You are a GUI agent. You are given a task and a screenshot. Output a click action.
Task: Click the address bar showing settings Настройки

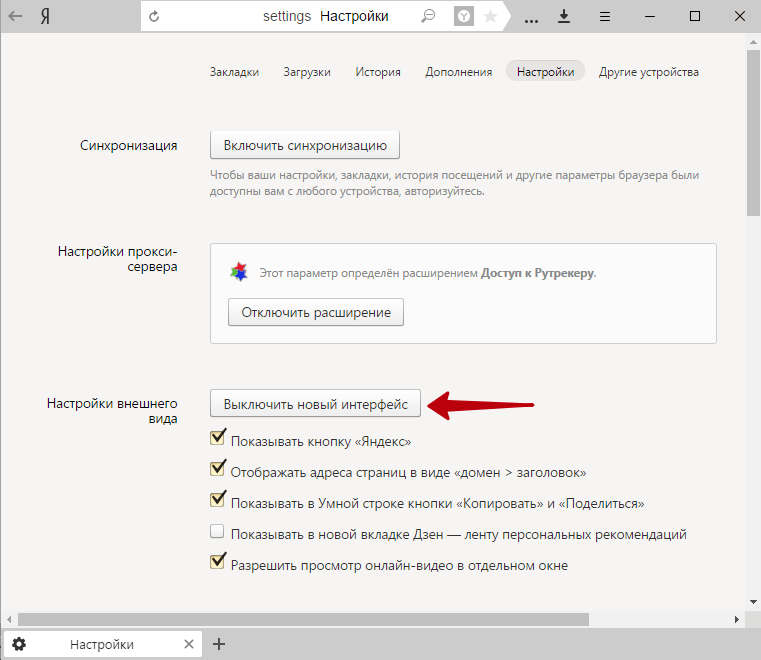(x=325, y=16)
